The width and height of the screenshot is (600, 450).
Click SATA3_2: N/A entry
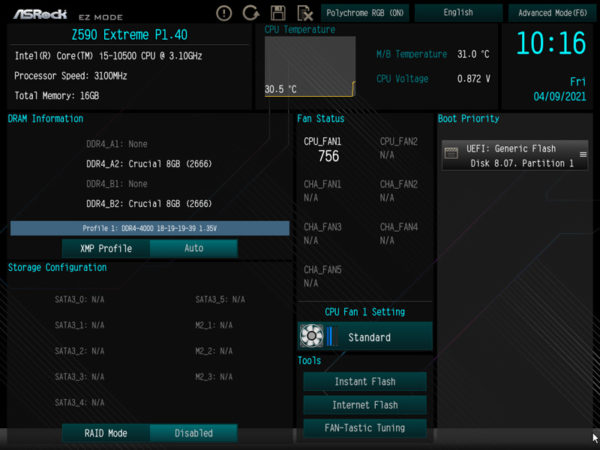point(79,351)
